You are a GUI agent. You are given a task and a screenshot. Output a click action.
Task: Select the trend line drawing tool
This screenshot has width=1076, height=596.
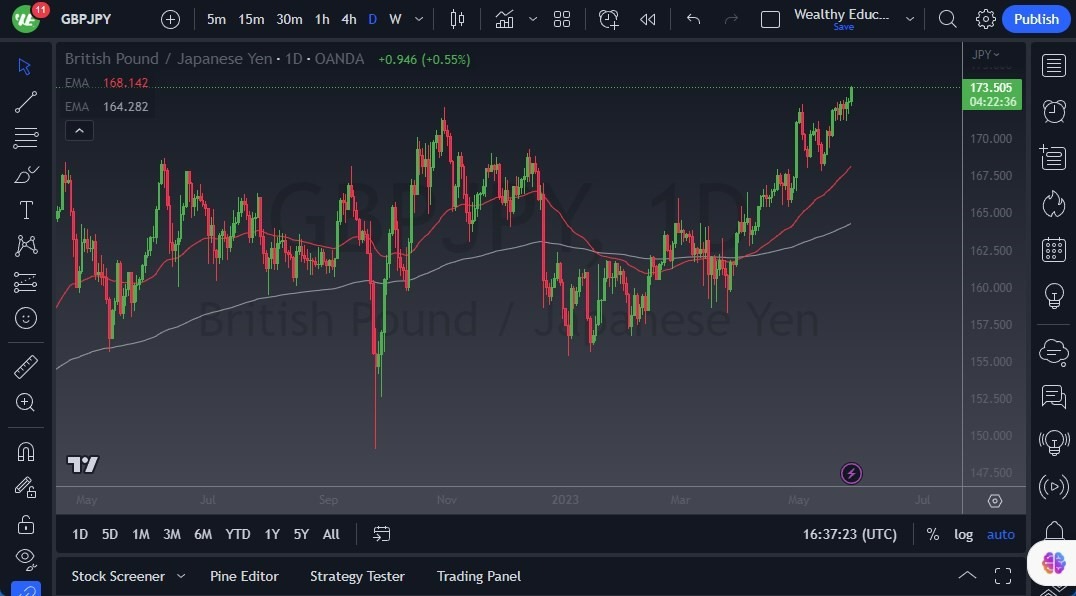click(x=25, y=101)
